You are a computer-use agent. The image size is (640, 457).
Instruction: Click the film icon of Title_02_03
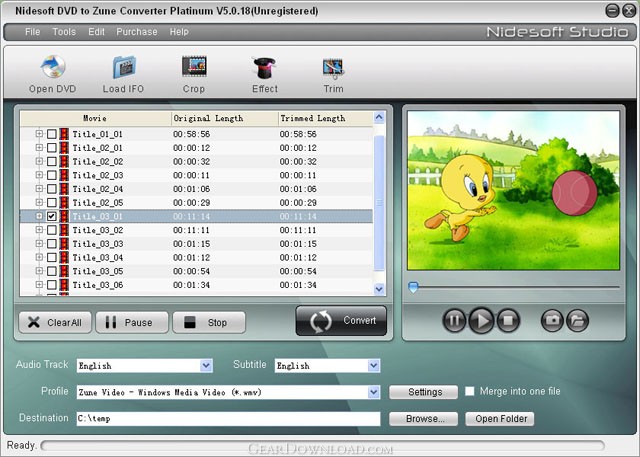(x=64, y=175)
